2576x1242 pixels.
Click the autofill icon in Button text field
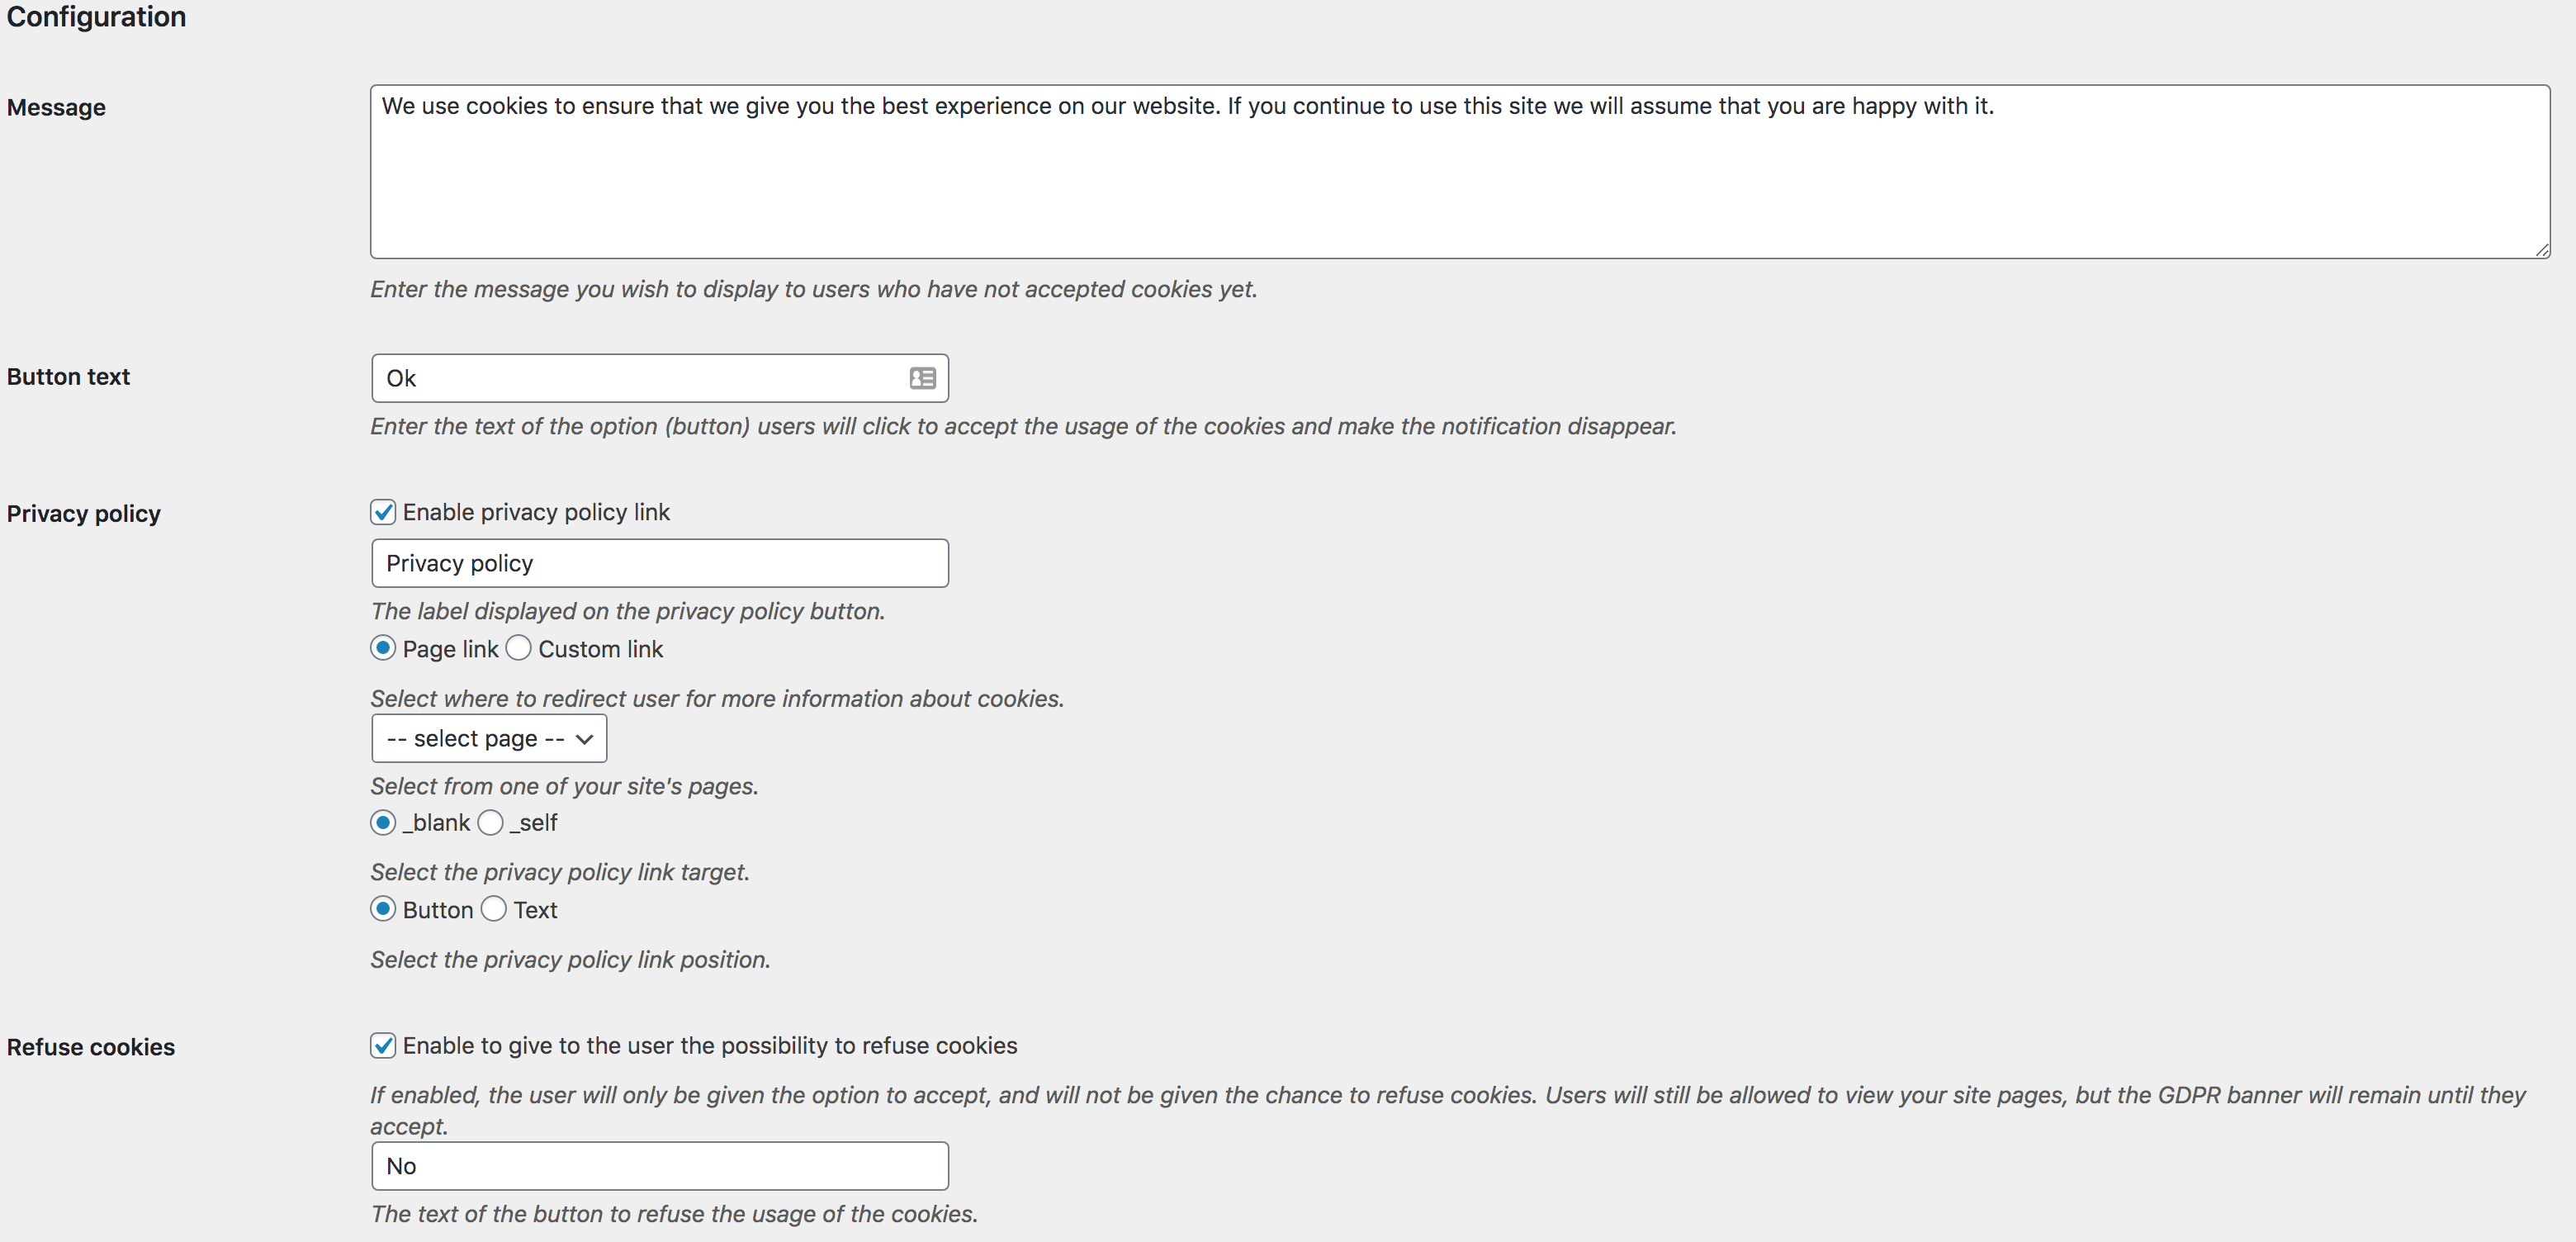[922, 378]
